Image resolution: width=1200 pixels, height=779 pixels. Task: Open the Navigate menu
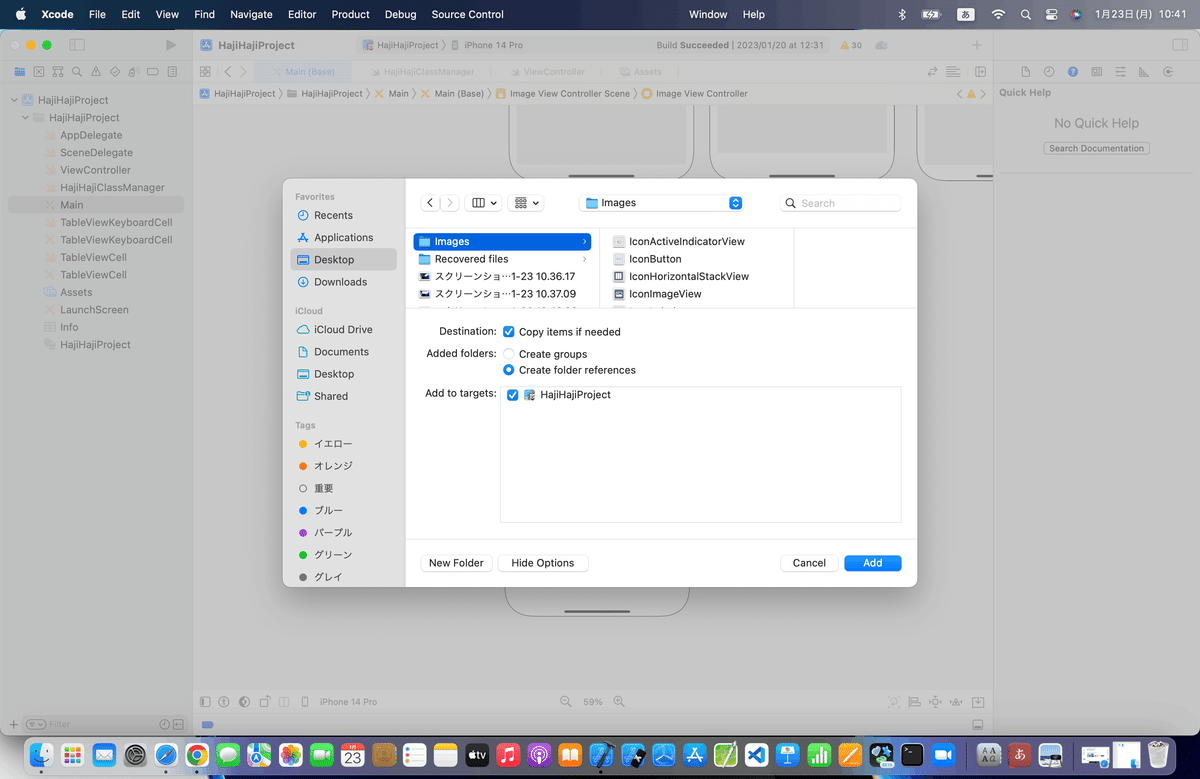[251, 14]
